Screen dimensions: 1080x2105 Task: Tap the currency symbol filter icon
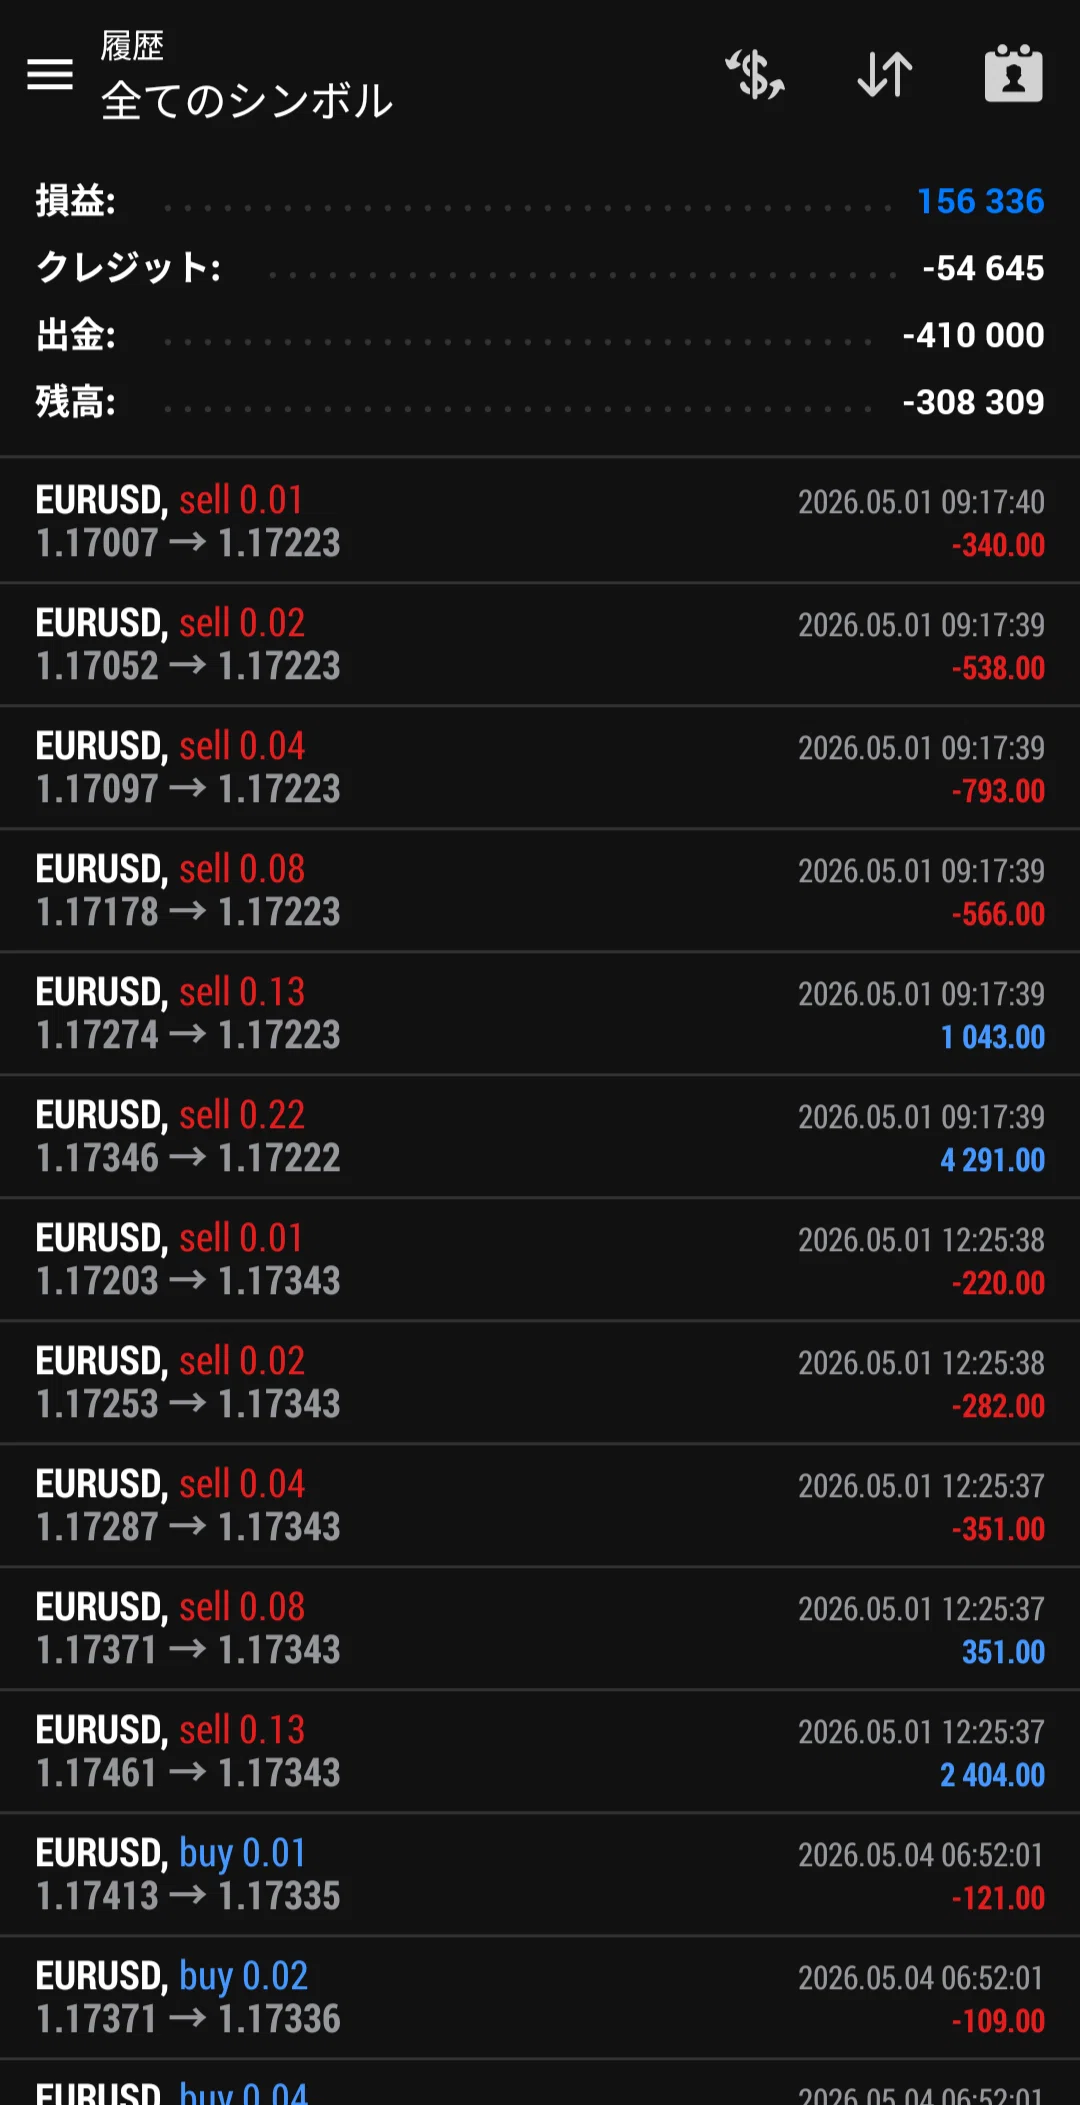(x=755, y=74)
